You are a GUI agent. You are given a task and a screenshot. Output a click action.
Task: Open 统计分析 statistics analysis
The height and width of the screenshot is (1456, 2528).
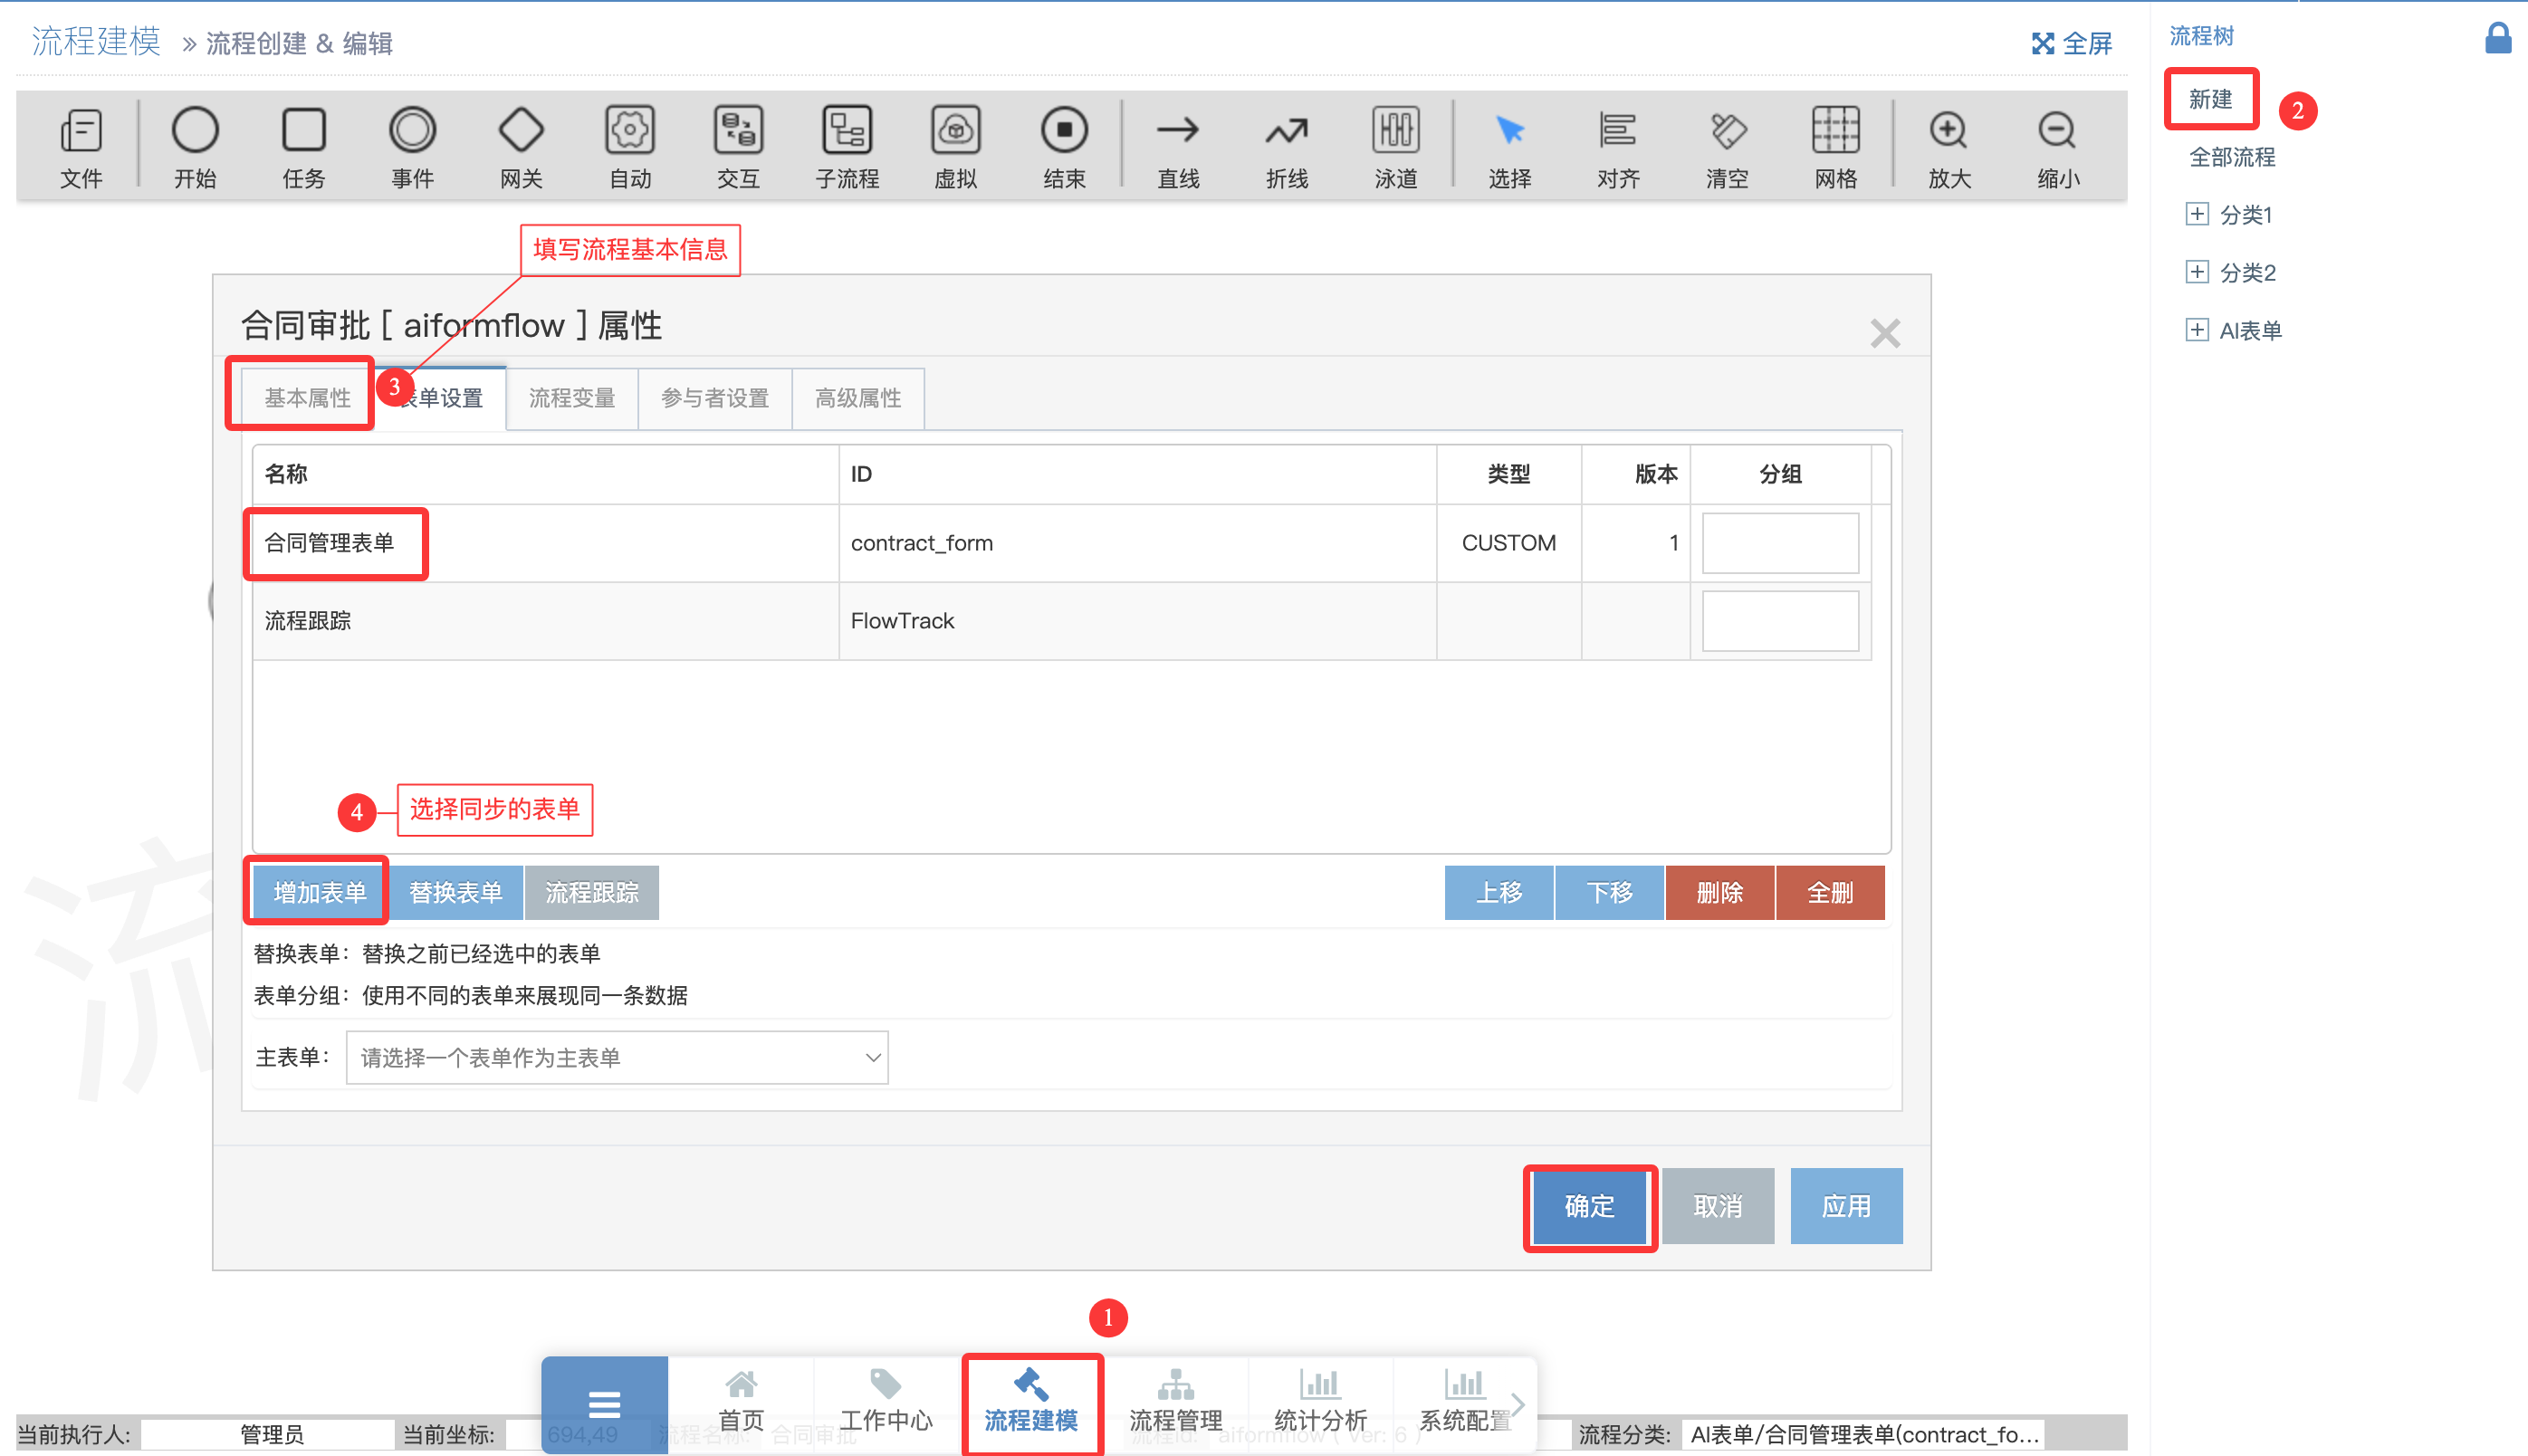pos(1321,1401)
